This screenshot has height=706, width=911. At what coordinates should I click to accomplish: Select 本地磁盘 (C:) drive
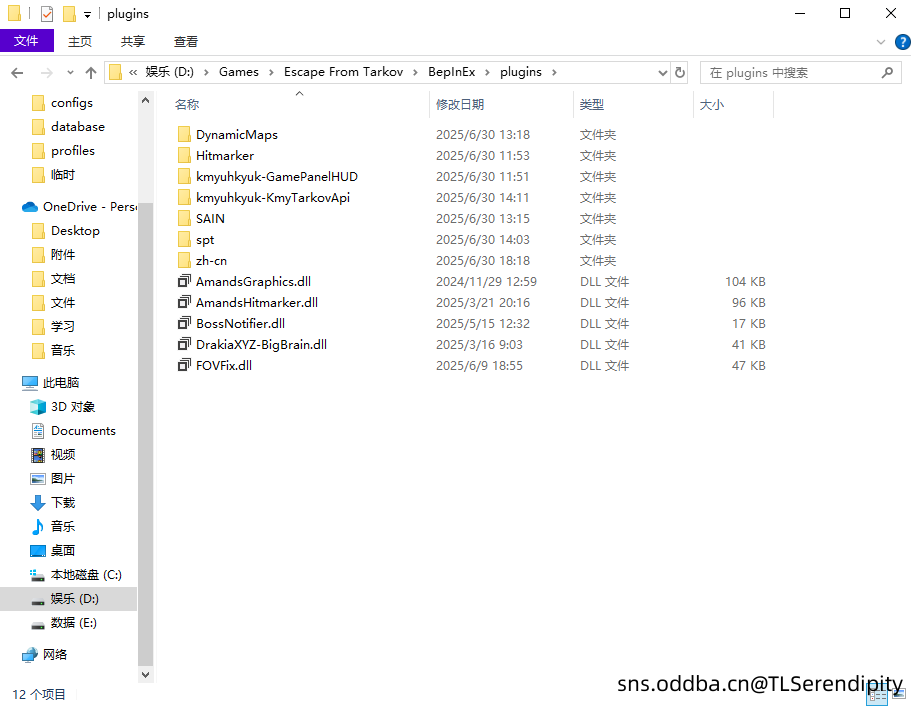click(86, 575)
